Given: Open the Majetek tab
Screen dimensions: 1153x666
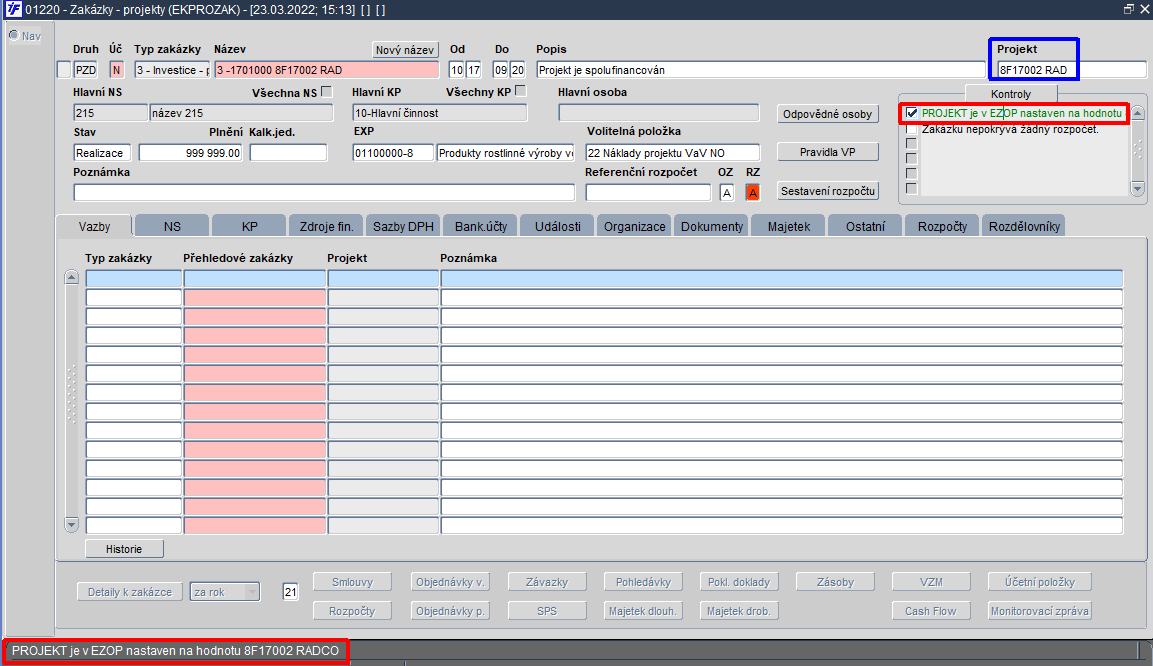Looking at the screenshot, I should 788,226.
